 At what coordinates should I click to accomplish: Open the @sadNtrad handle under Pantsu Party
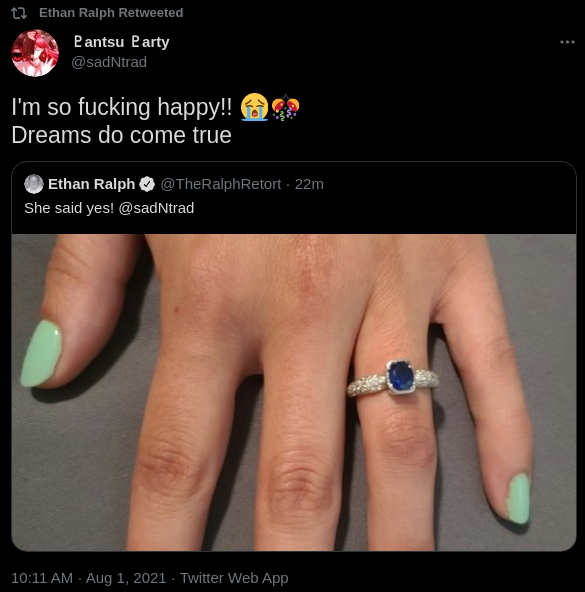point(109,62)
